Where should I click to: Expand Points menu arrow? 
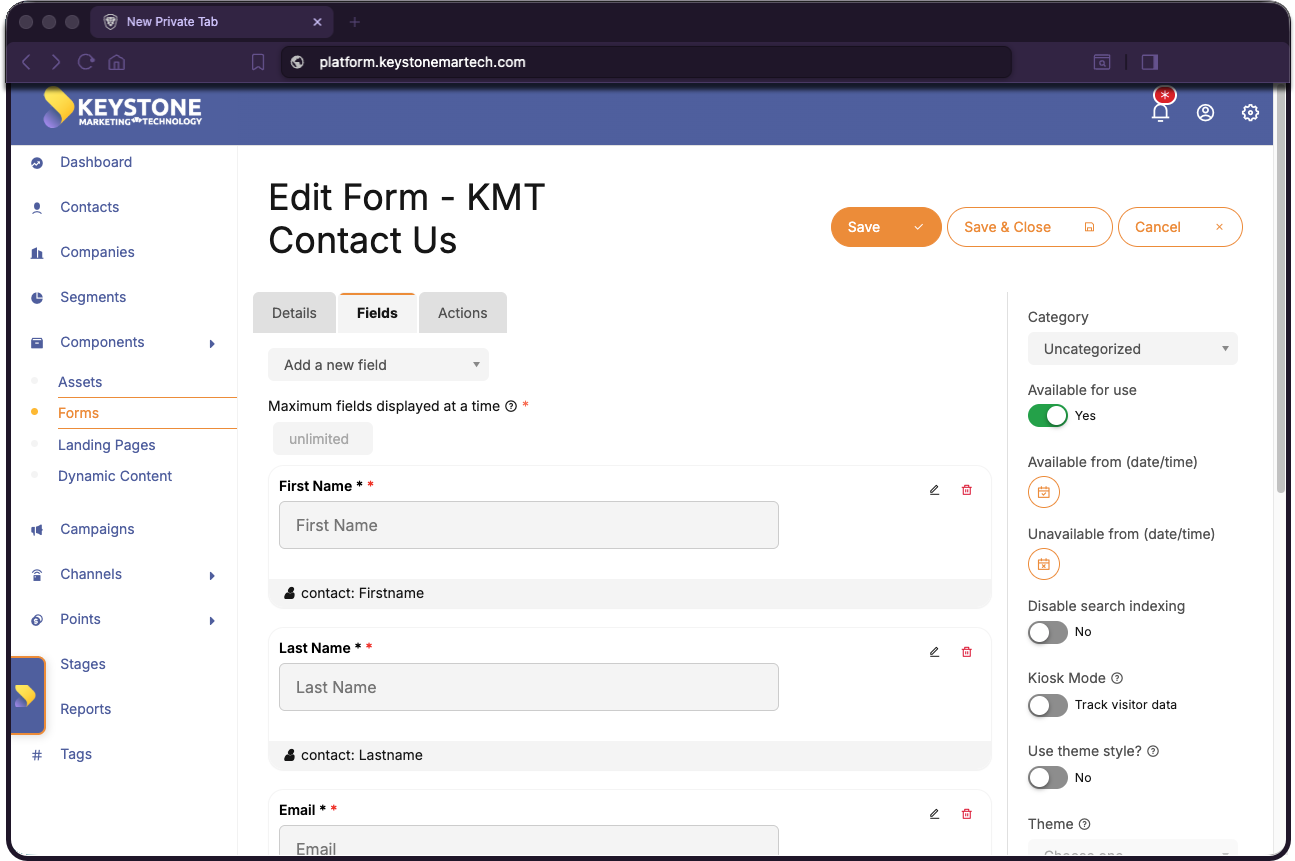point(212,621)
